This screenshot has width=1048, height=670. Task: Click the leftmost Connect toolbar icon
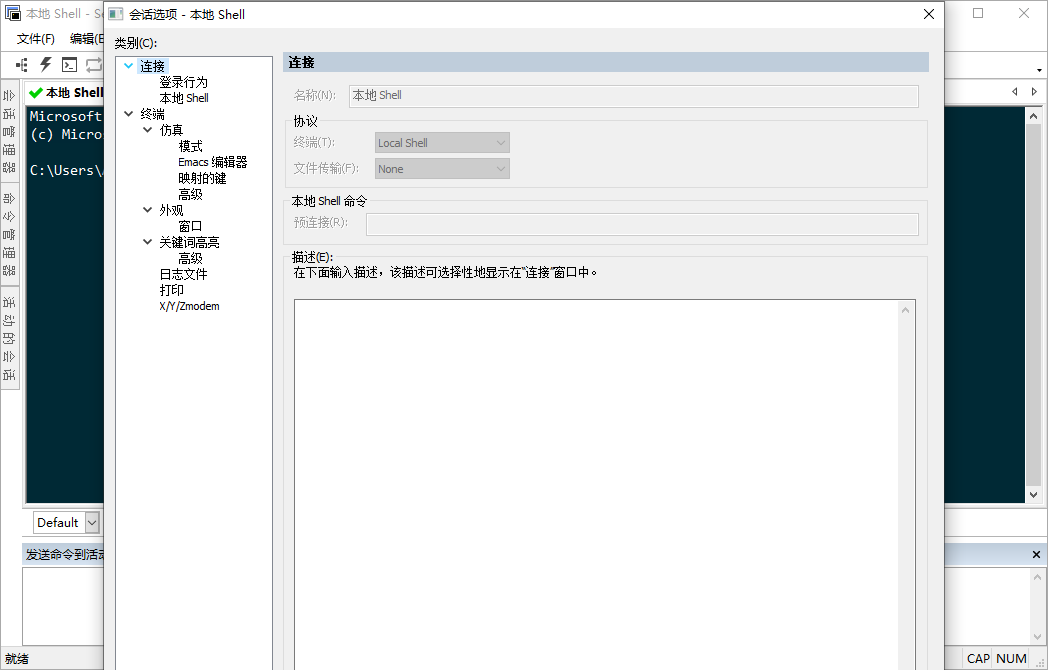point(20,65)
